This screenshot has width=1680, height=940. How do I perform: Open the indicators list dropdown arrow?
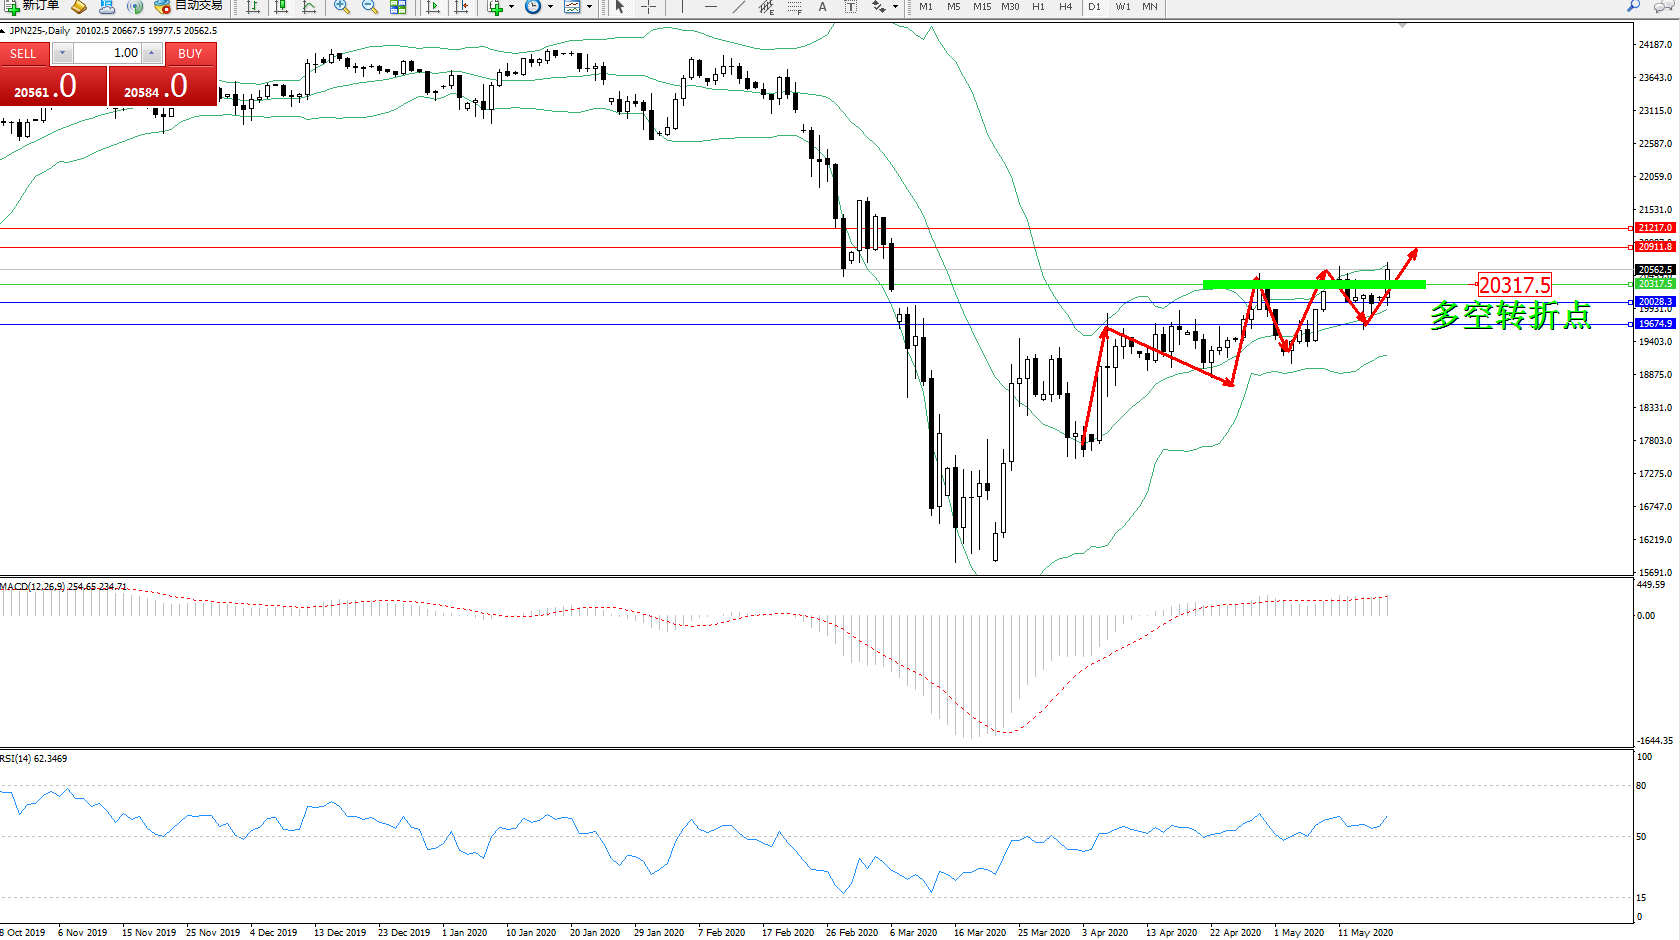[511, 7]
